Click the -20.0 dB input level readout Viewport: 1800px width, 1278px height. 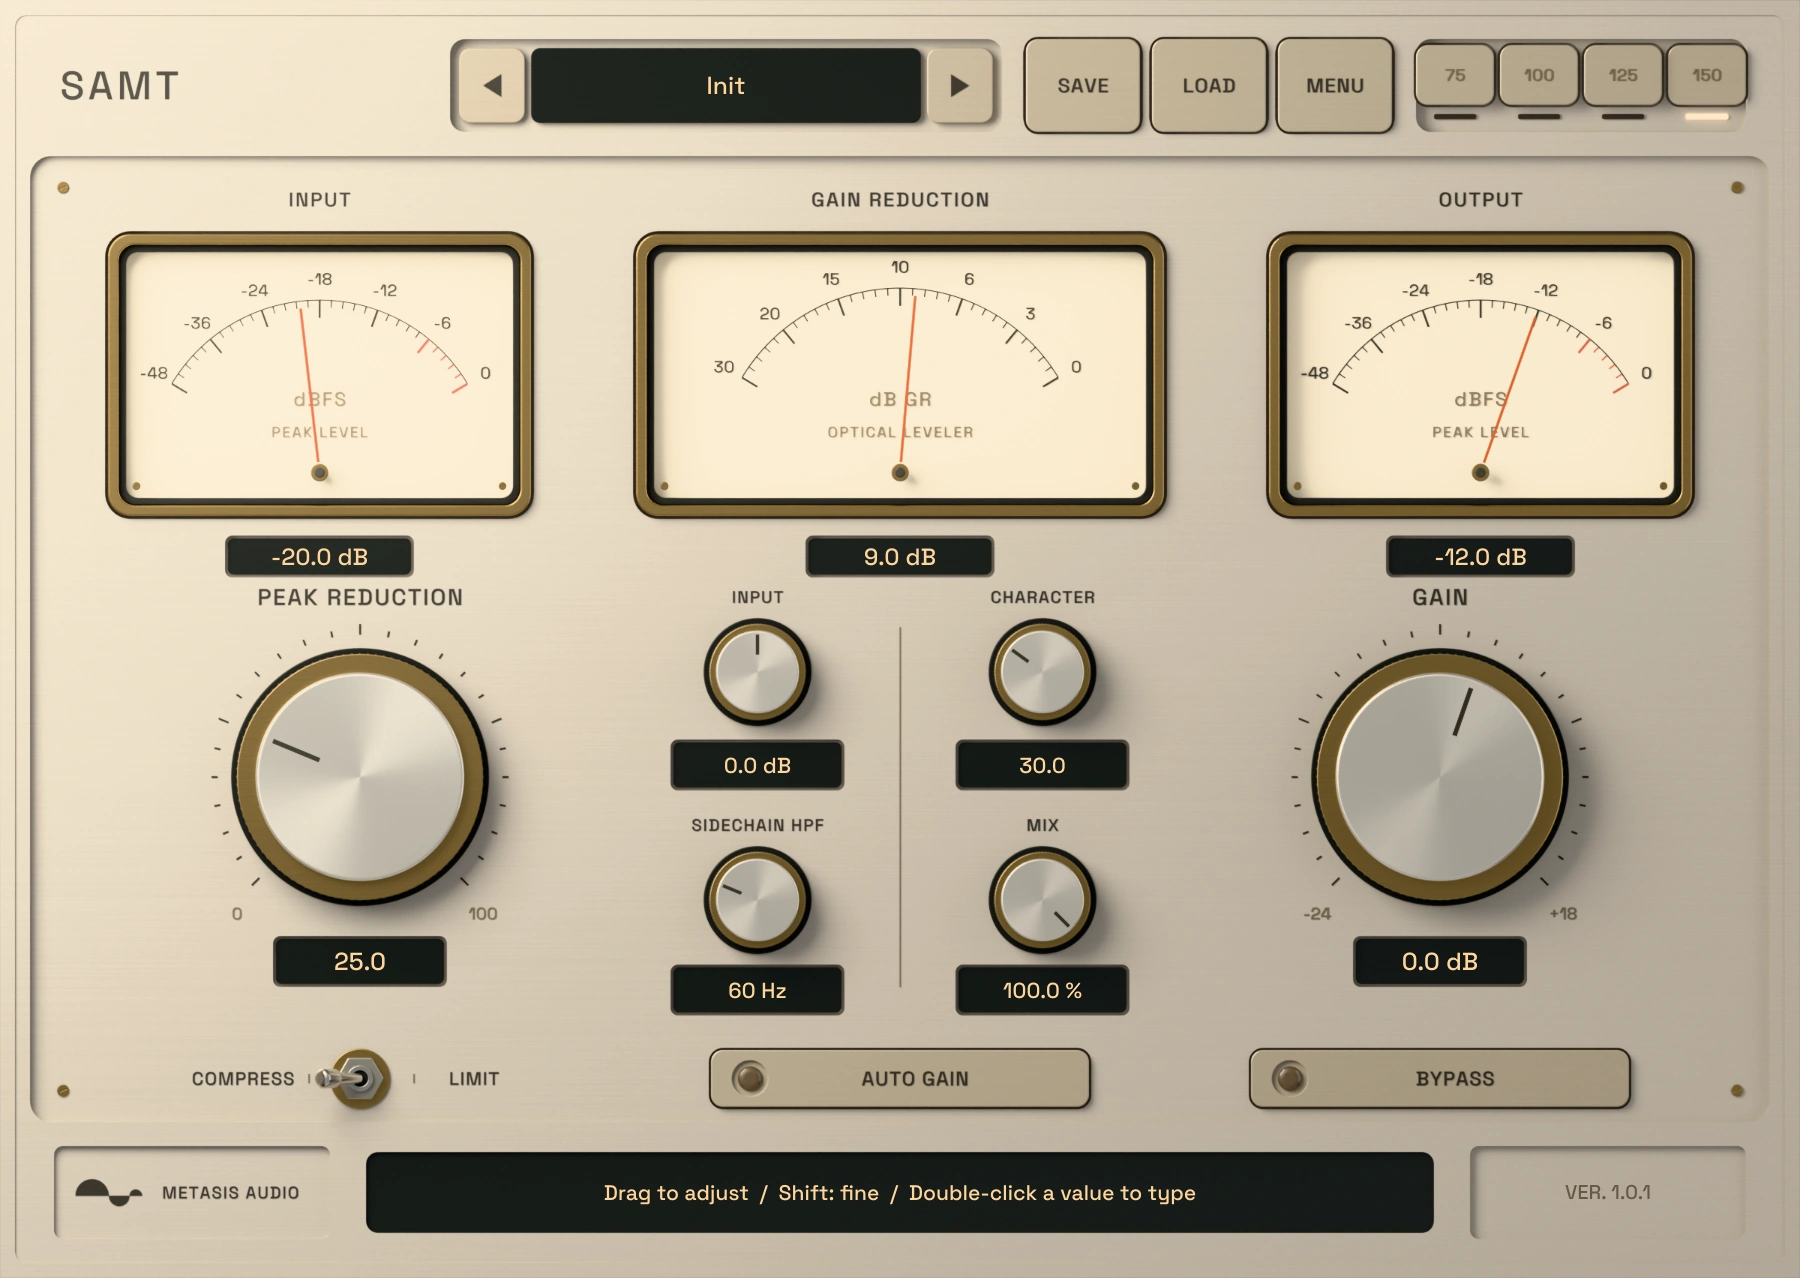pos(320,557)
